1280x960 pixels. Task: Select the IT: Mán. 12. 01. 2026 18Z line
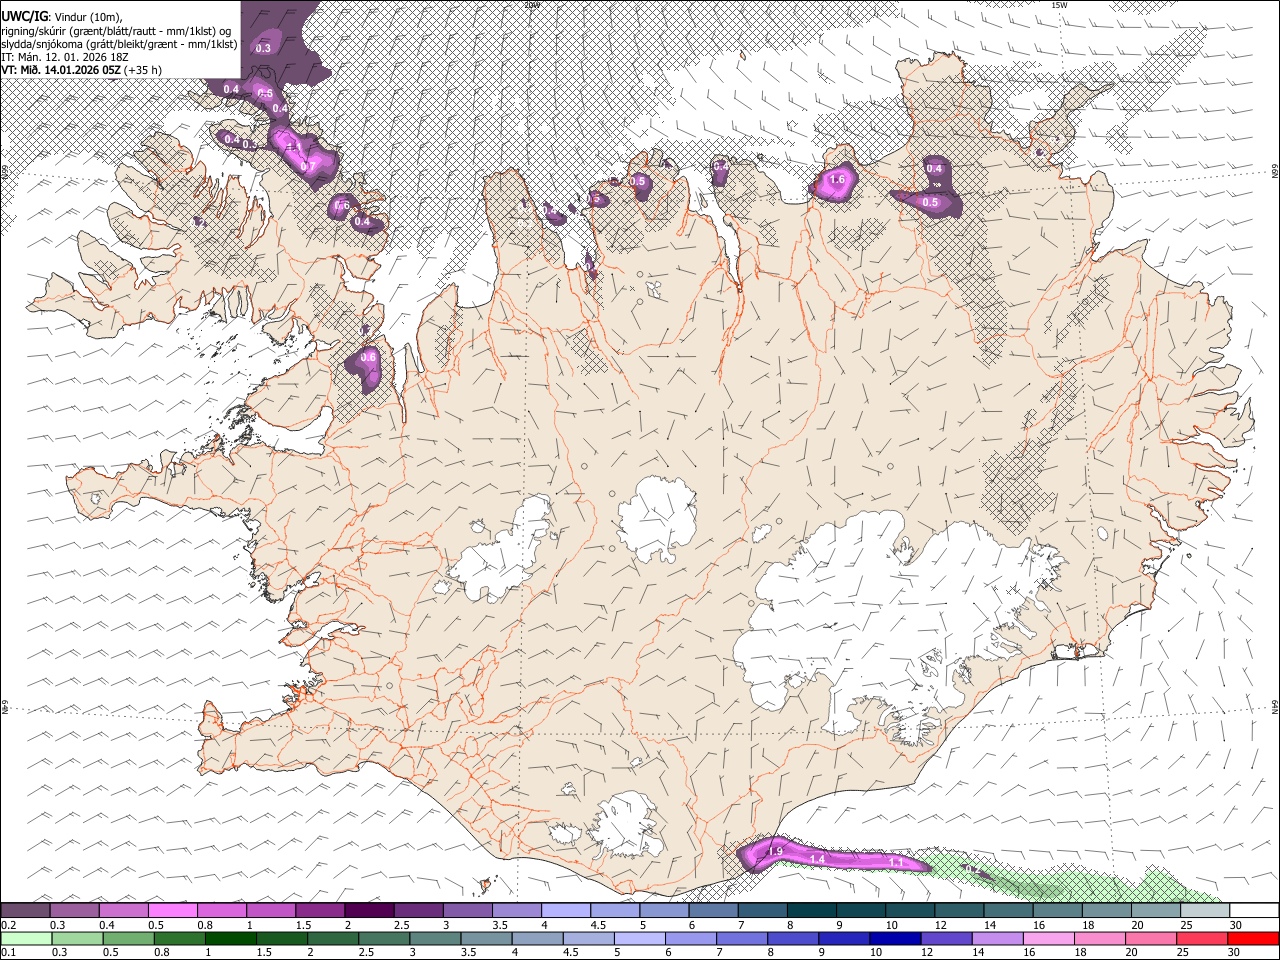(65, 57)
